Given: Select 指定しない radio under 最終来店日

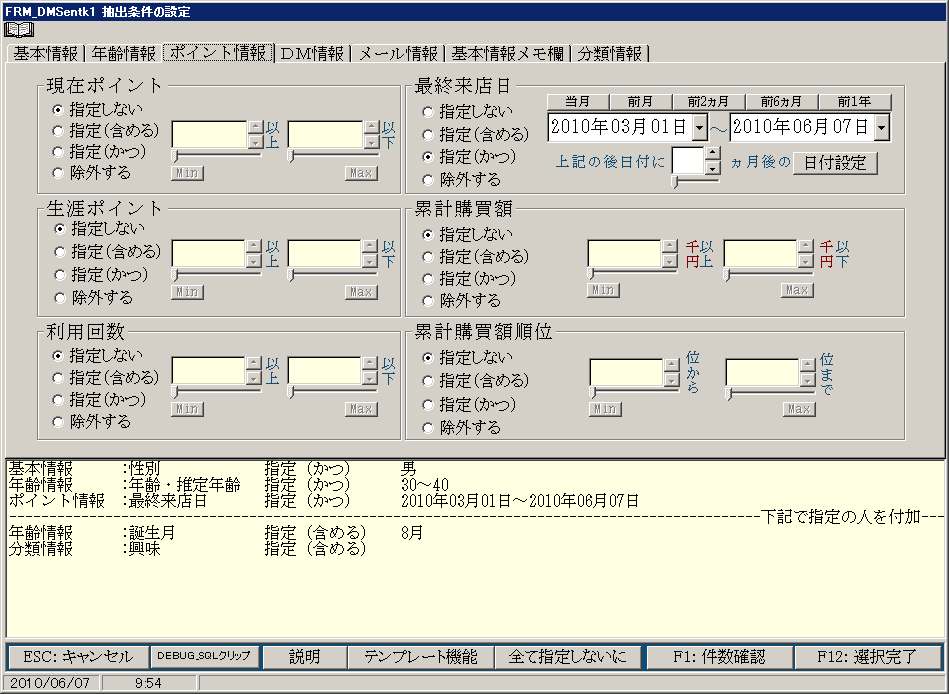Looking at the screenshot, I should click(428, 111).
